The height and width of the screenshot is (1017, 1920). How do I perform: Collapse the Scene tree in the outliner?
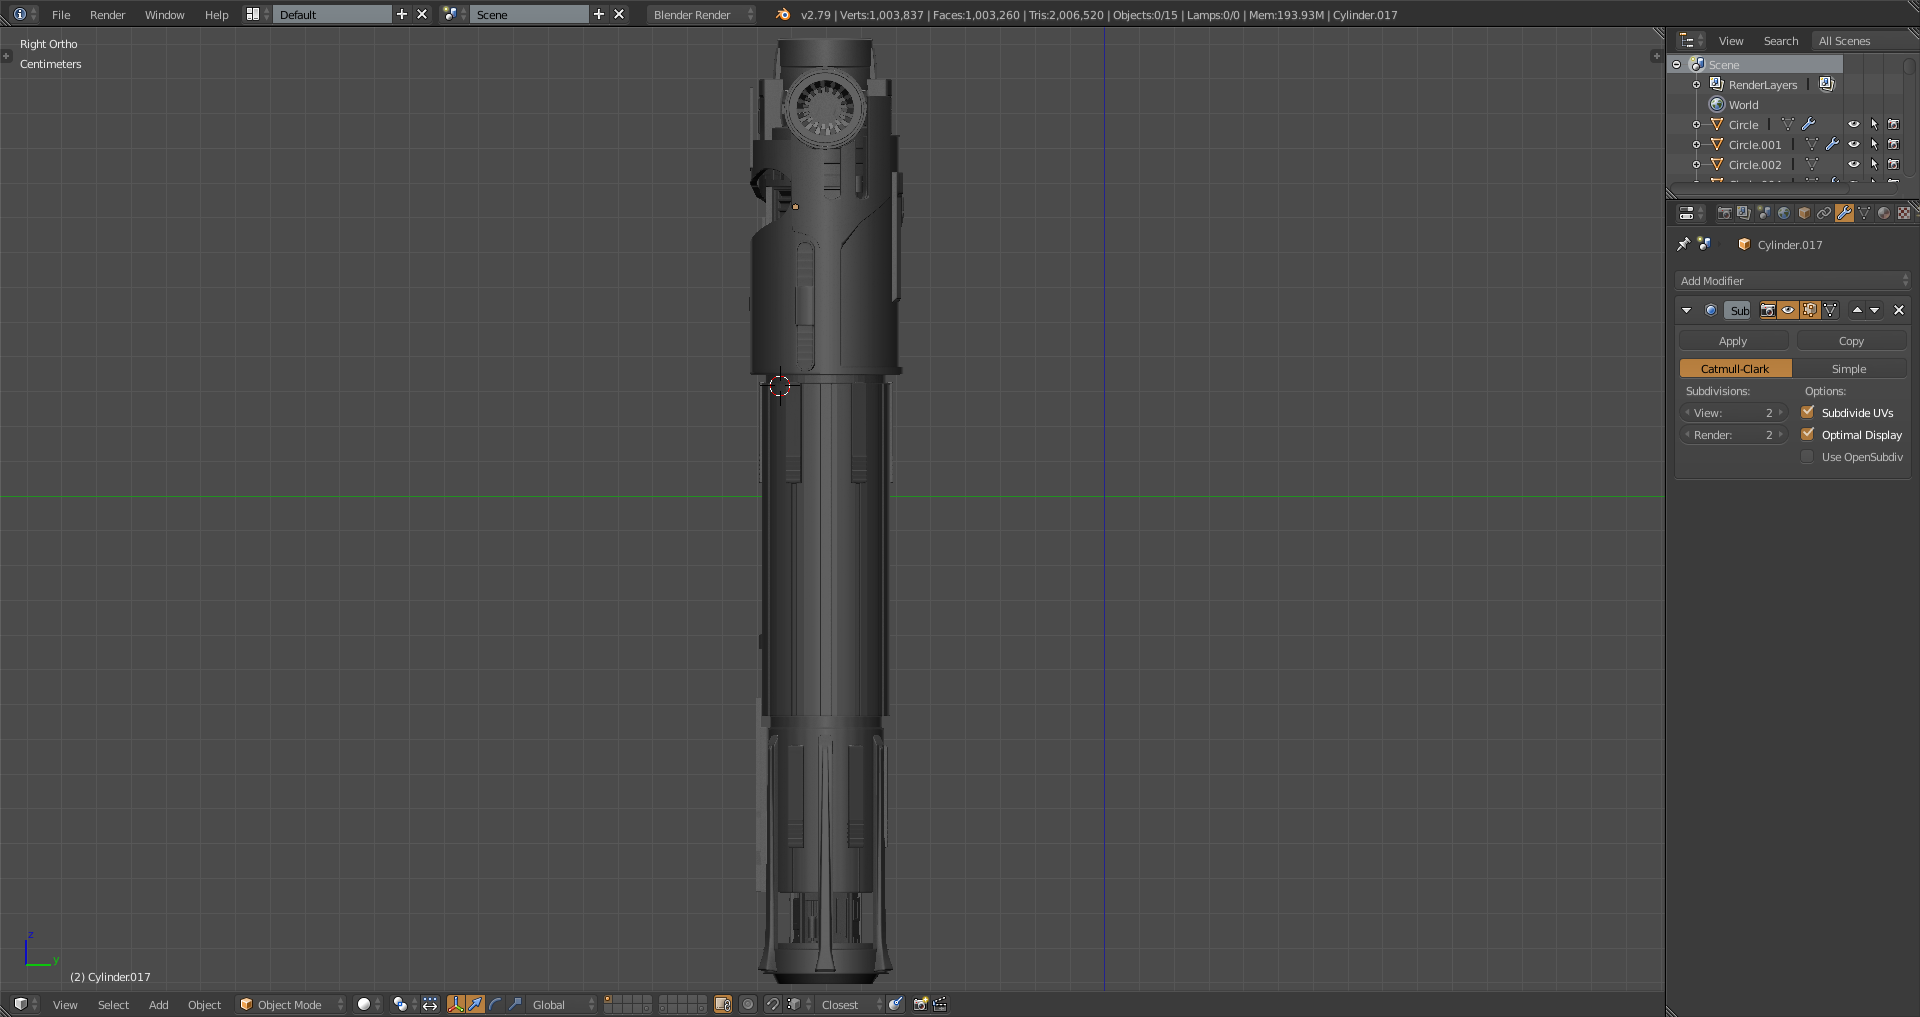[x=1677, y=64]
